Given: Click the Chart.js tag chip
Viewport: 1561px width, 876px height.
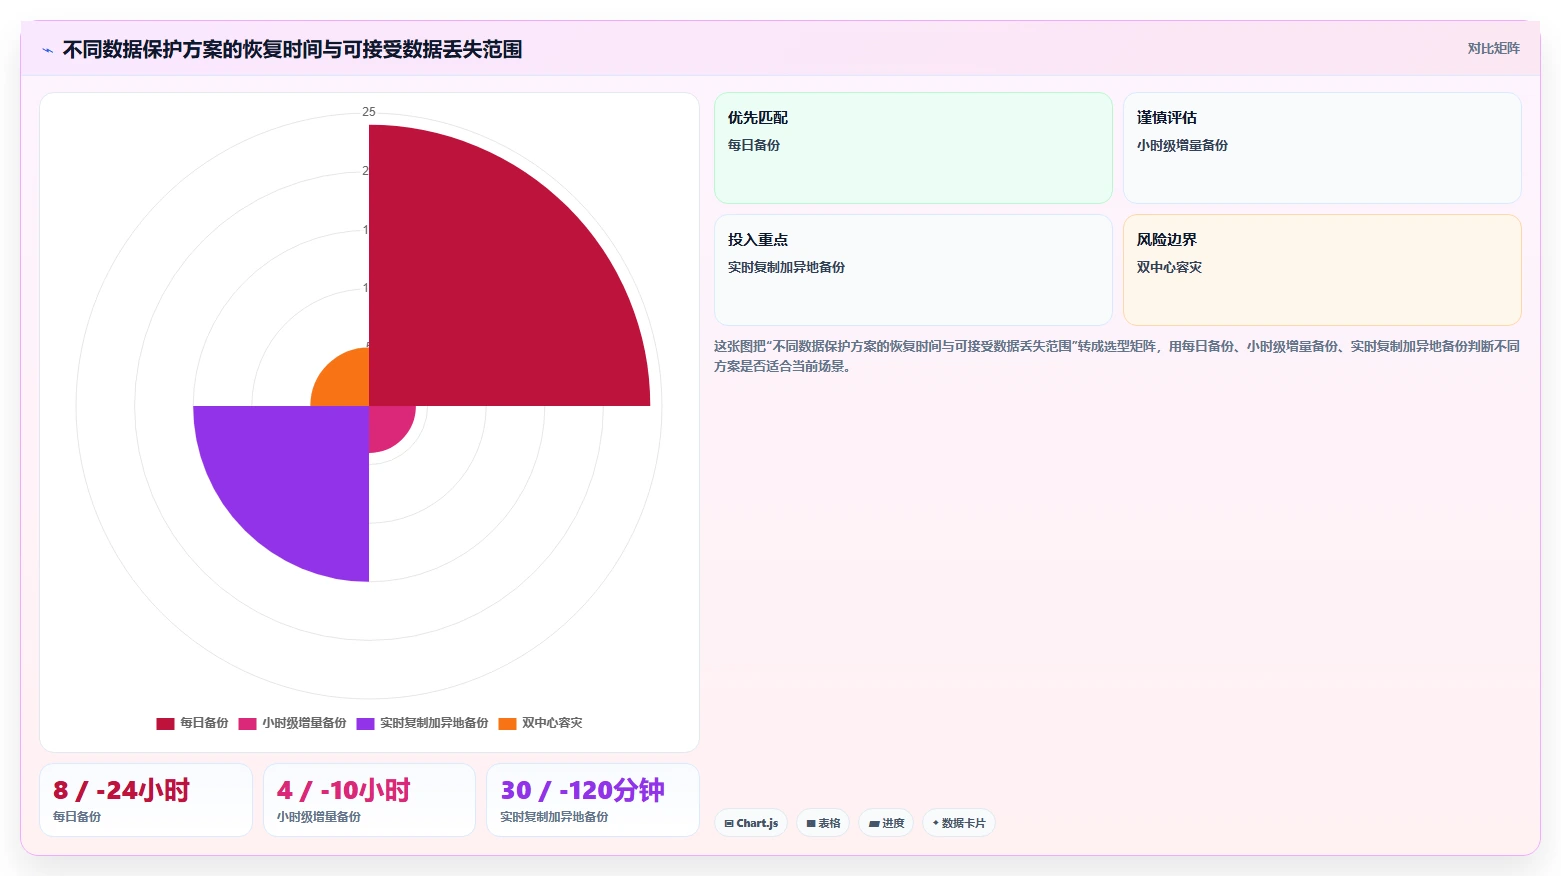Looking at the screenshot, I should tap(751, 823).
